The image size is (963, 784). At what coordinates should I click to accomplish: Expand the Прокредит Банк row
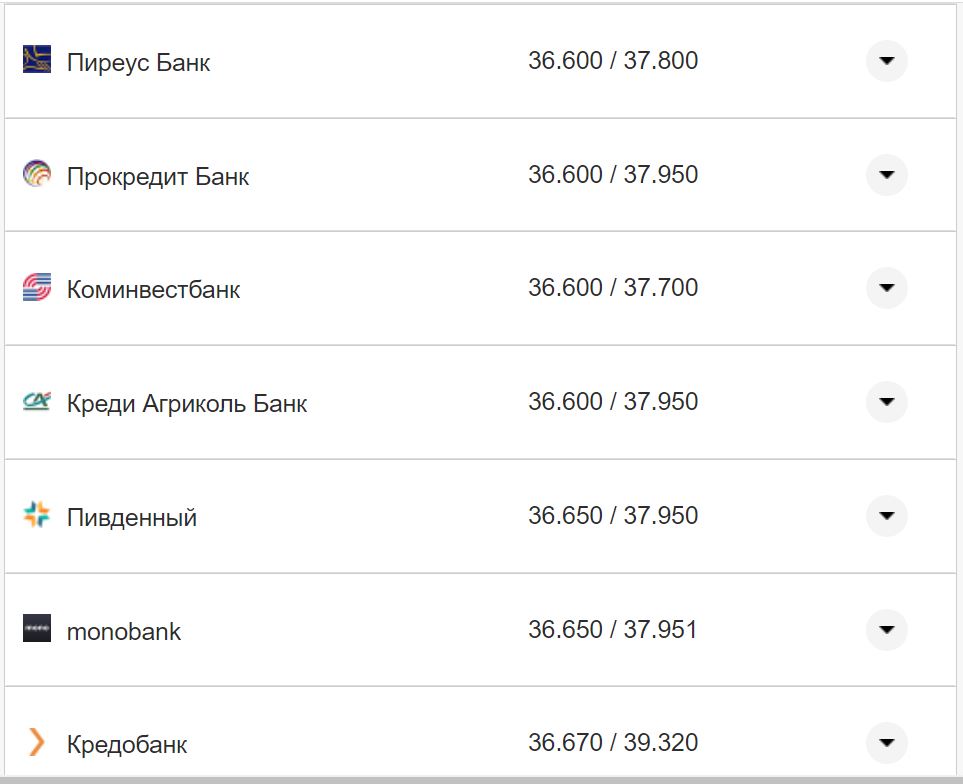pyautogui.click(x=887, y=175)
